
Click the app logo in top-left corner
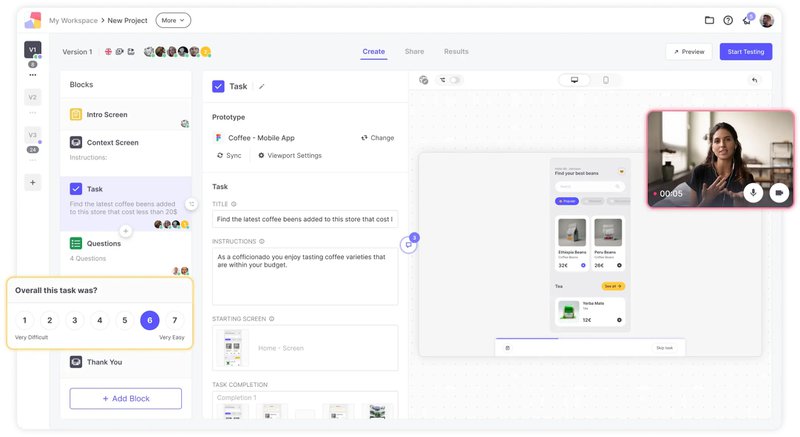click(x=33, y=20)
